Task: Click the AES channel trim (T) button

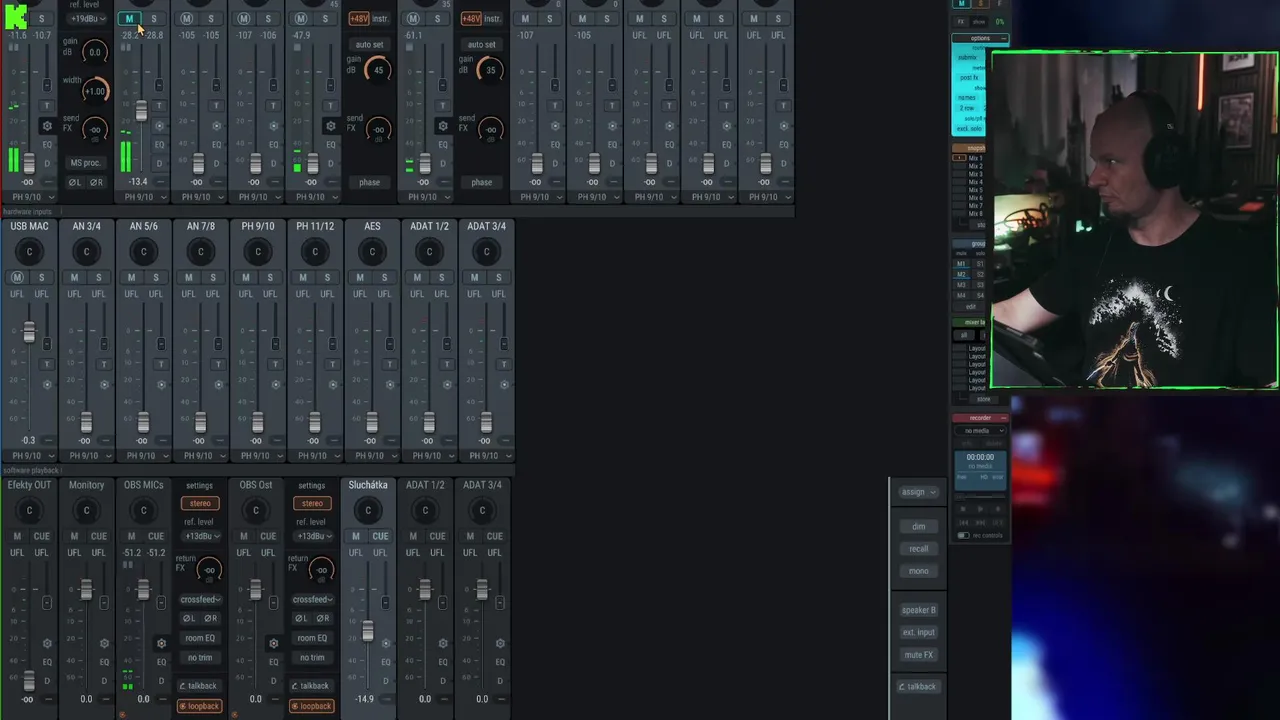Action: (390, 364)
